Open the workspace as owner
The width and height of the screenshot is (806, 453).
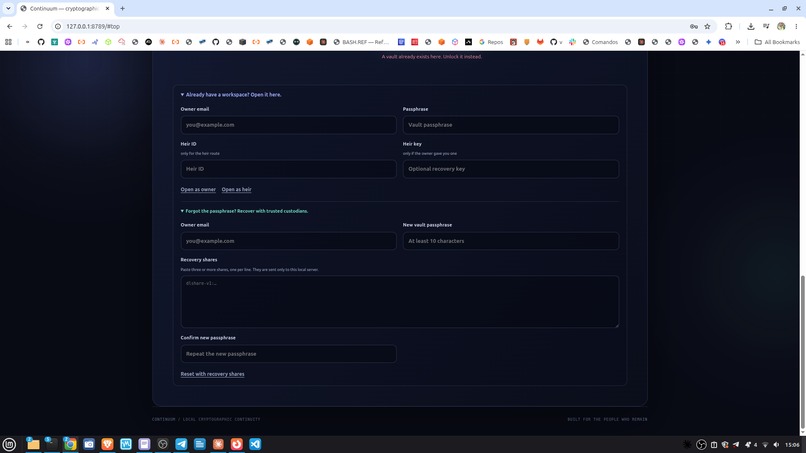[198, 190]
